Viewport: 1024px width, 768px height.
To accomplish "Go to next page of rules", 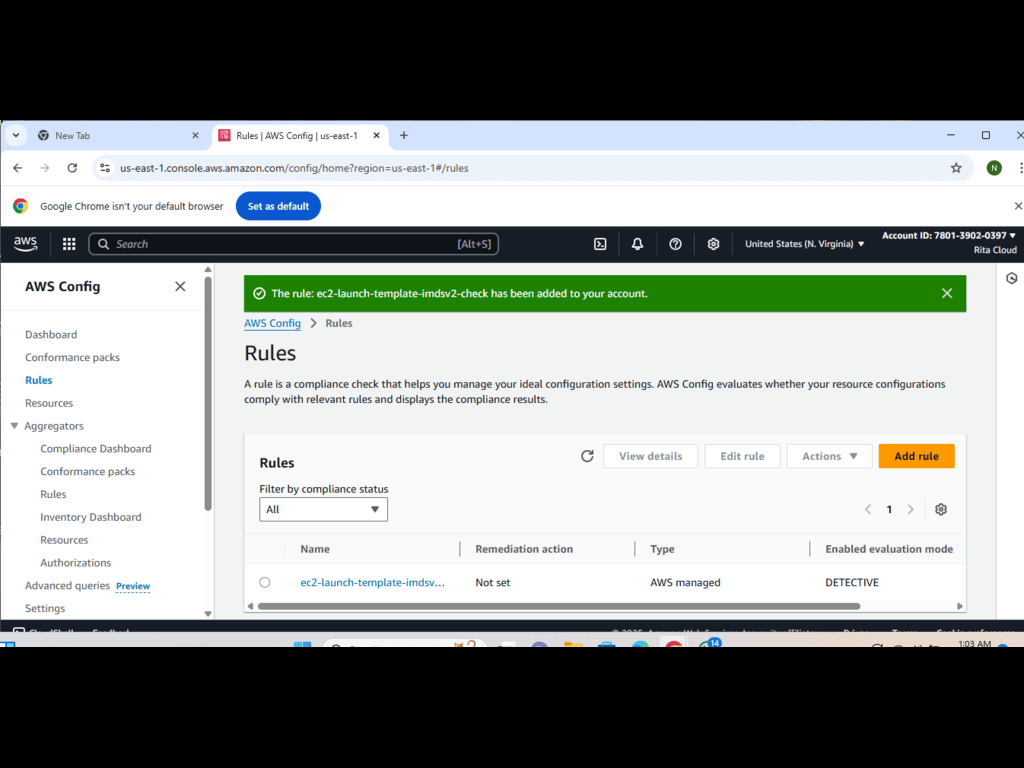I will (x=910, y=509).
